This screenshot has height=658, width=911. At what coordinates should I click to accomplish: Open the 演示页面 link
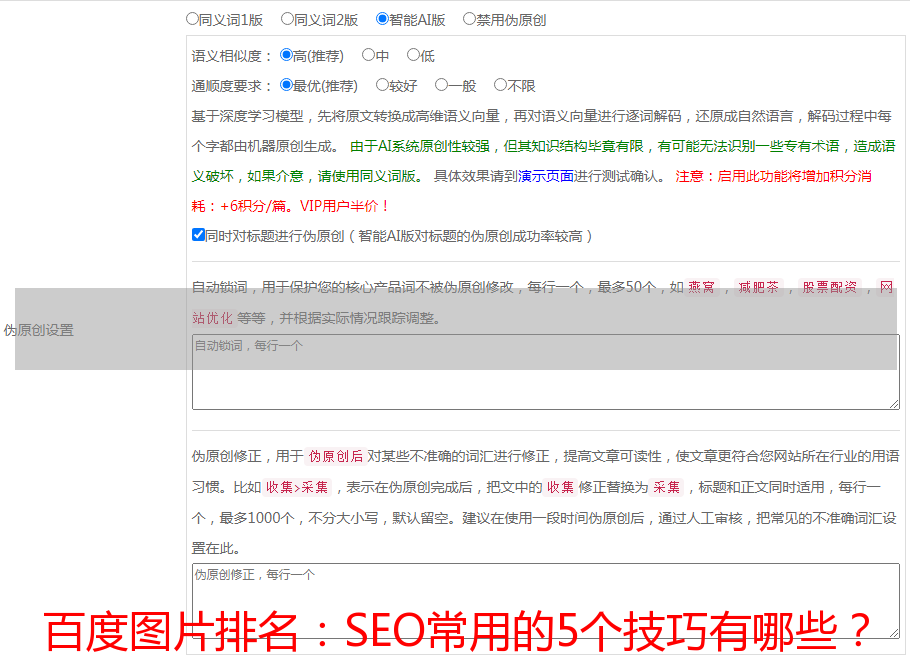(x=546, y=176)
